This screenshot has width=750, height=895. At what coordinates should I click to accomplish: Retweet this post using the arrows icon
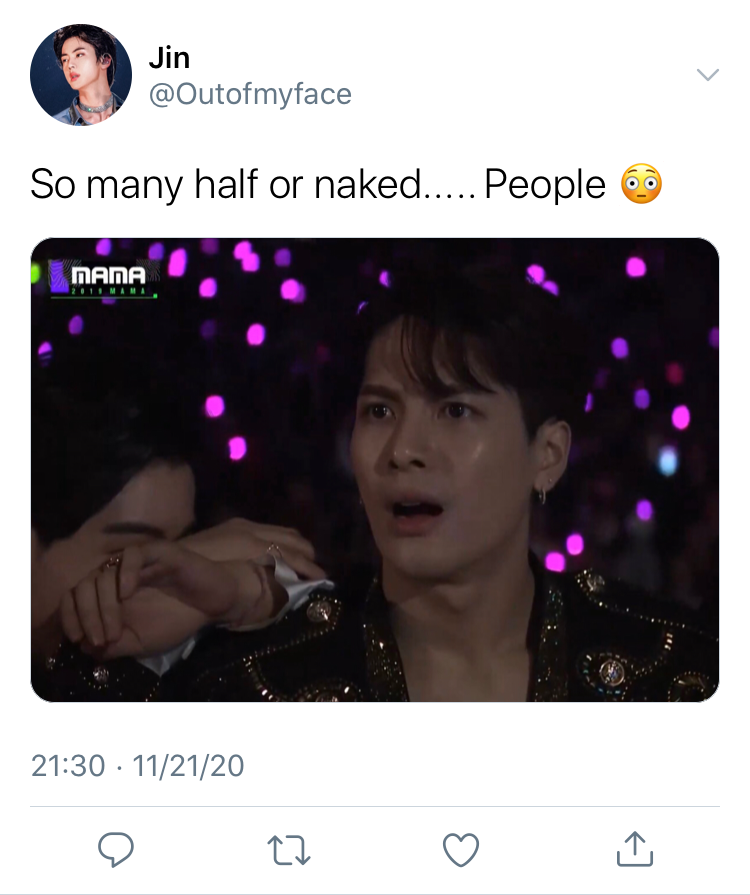pyautogui.click(x=289, y=850)
